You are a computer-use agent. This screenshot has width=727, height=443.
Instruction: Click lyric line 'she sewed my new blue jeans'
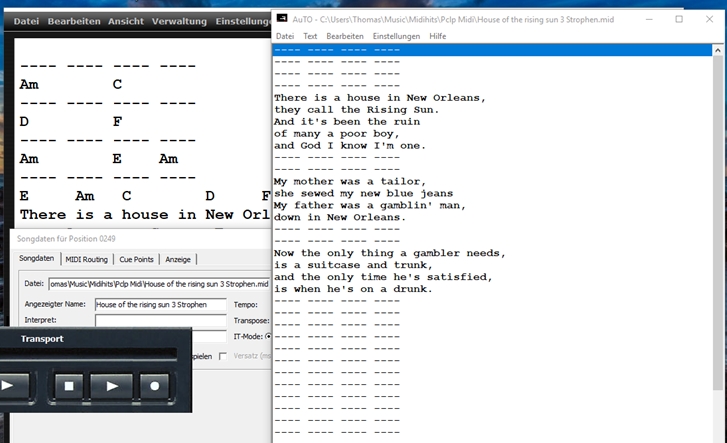click(364, 193)
